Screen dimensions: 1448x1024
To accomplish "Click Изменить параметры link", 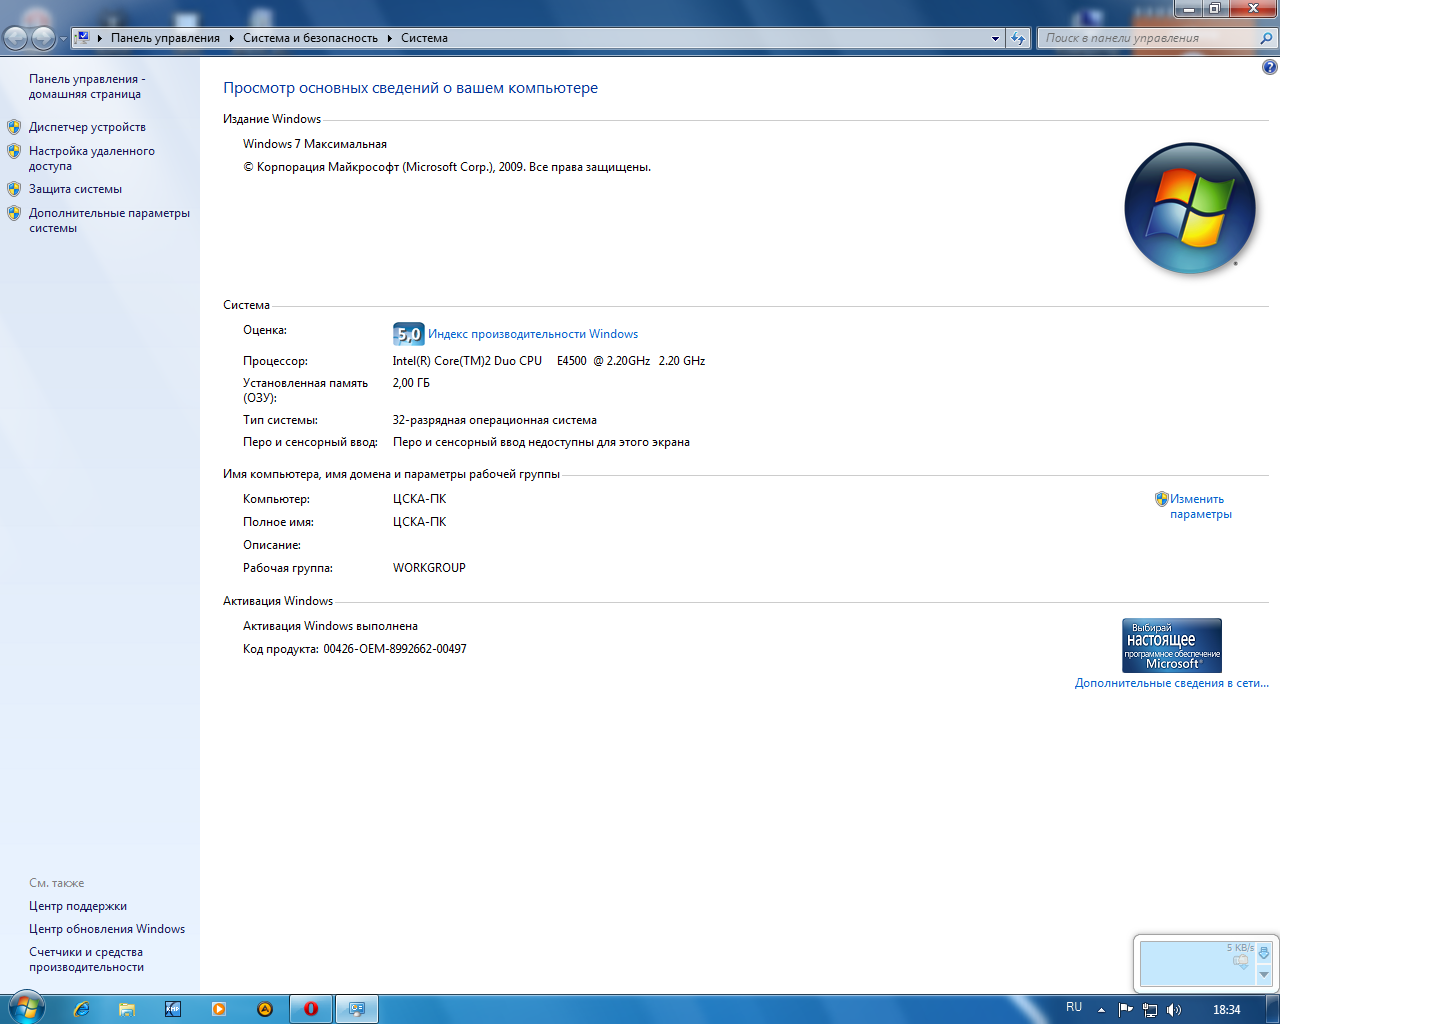I will (1199, 506).
